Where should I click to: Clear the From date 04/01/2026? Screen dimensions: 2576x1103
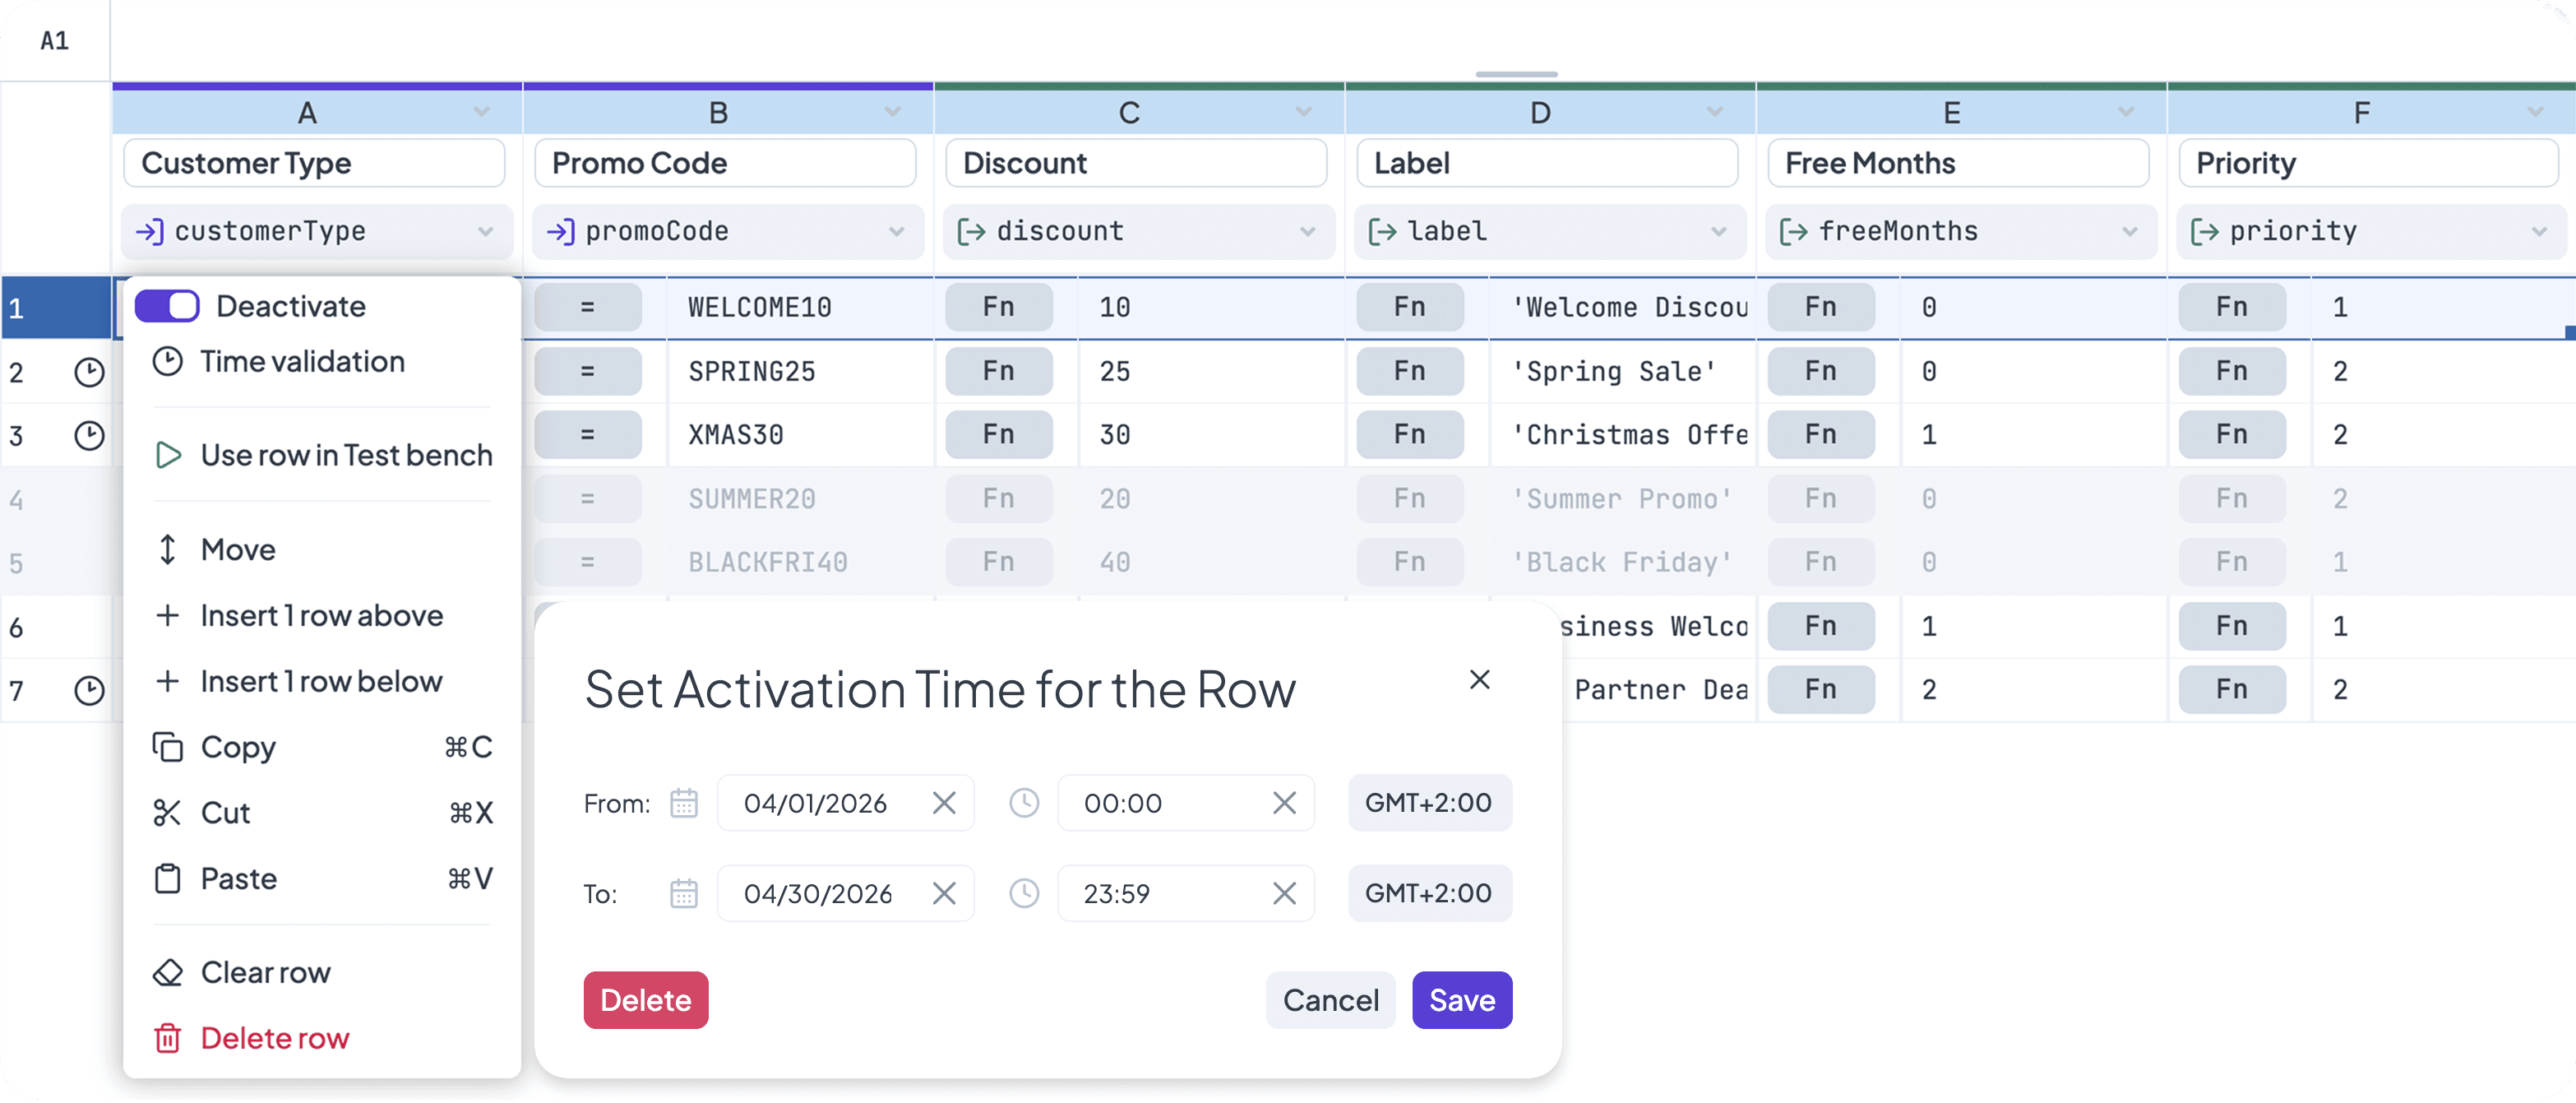(x=943, y=803)
